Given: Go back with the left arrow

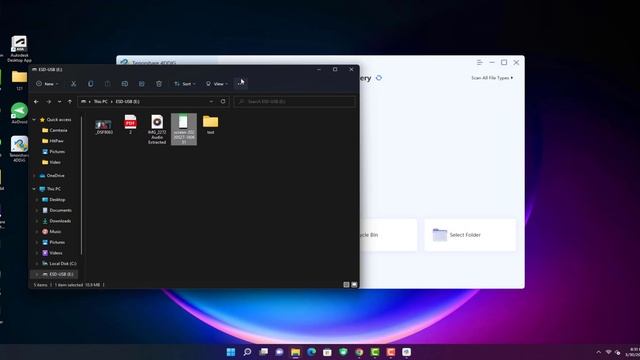Looking at the screenshot, I should (36, 102).
